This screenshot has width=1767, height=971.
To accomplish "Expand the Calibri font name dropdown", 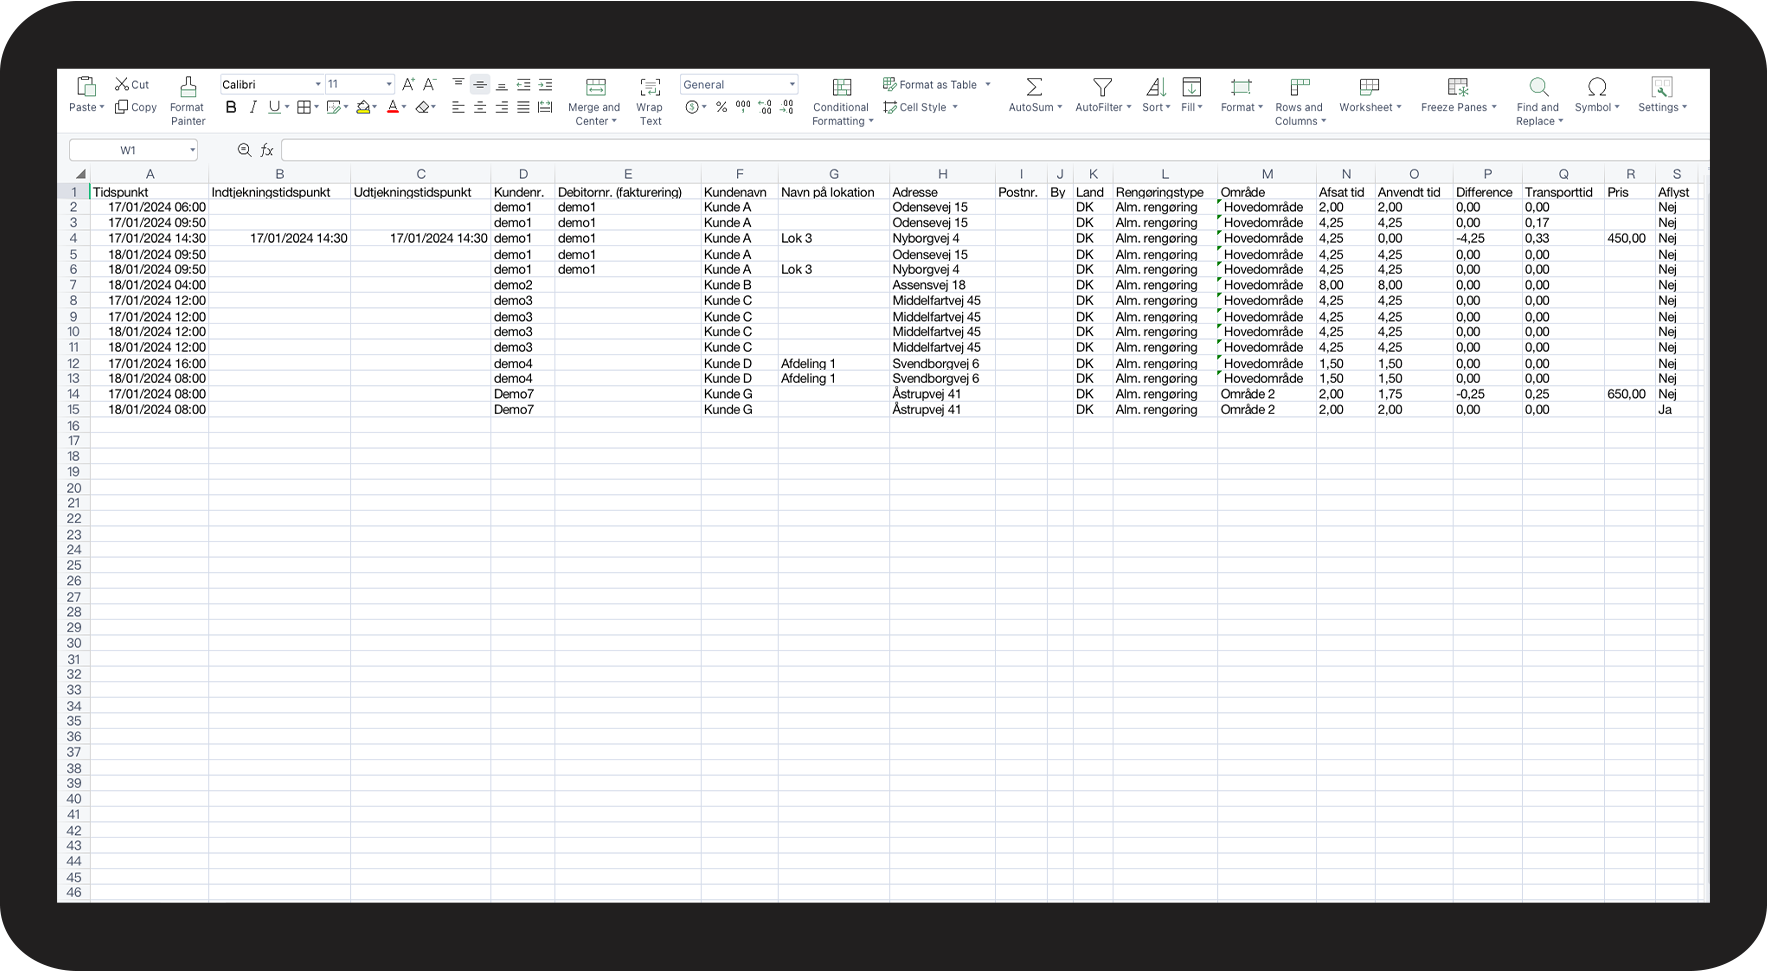I will 318,85.
